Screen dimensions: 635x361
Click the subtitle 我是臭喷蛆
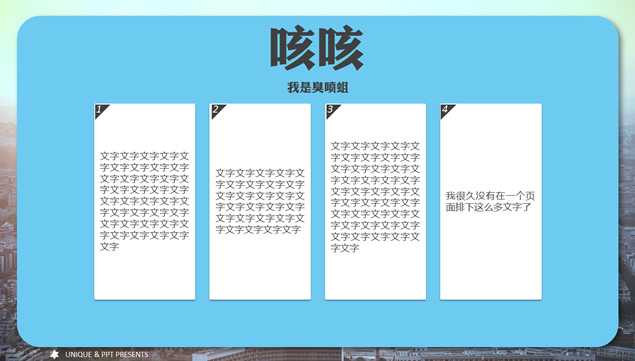318,87
